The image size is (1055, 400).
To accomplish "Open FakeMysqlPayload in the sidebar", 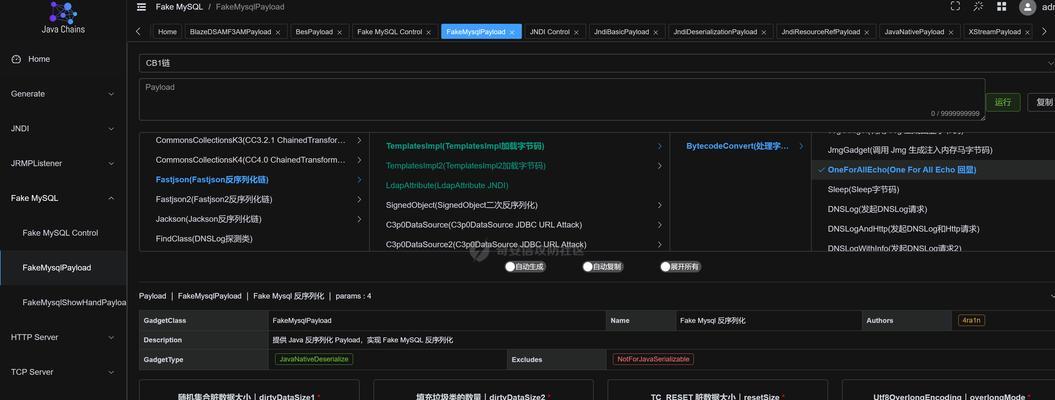I will pyautogui.click(x=63, y=268).
